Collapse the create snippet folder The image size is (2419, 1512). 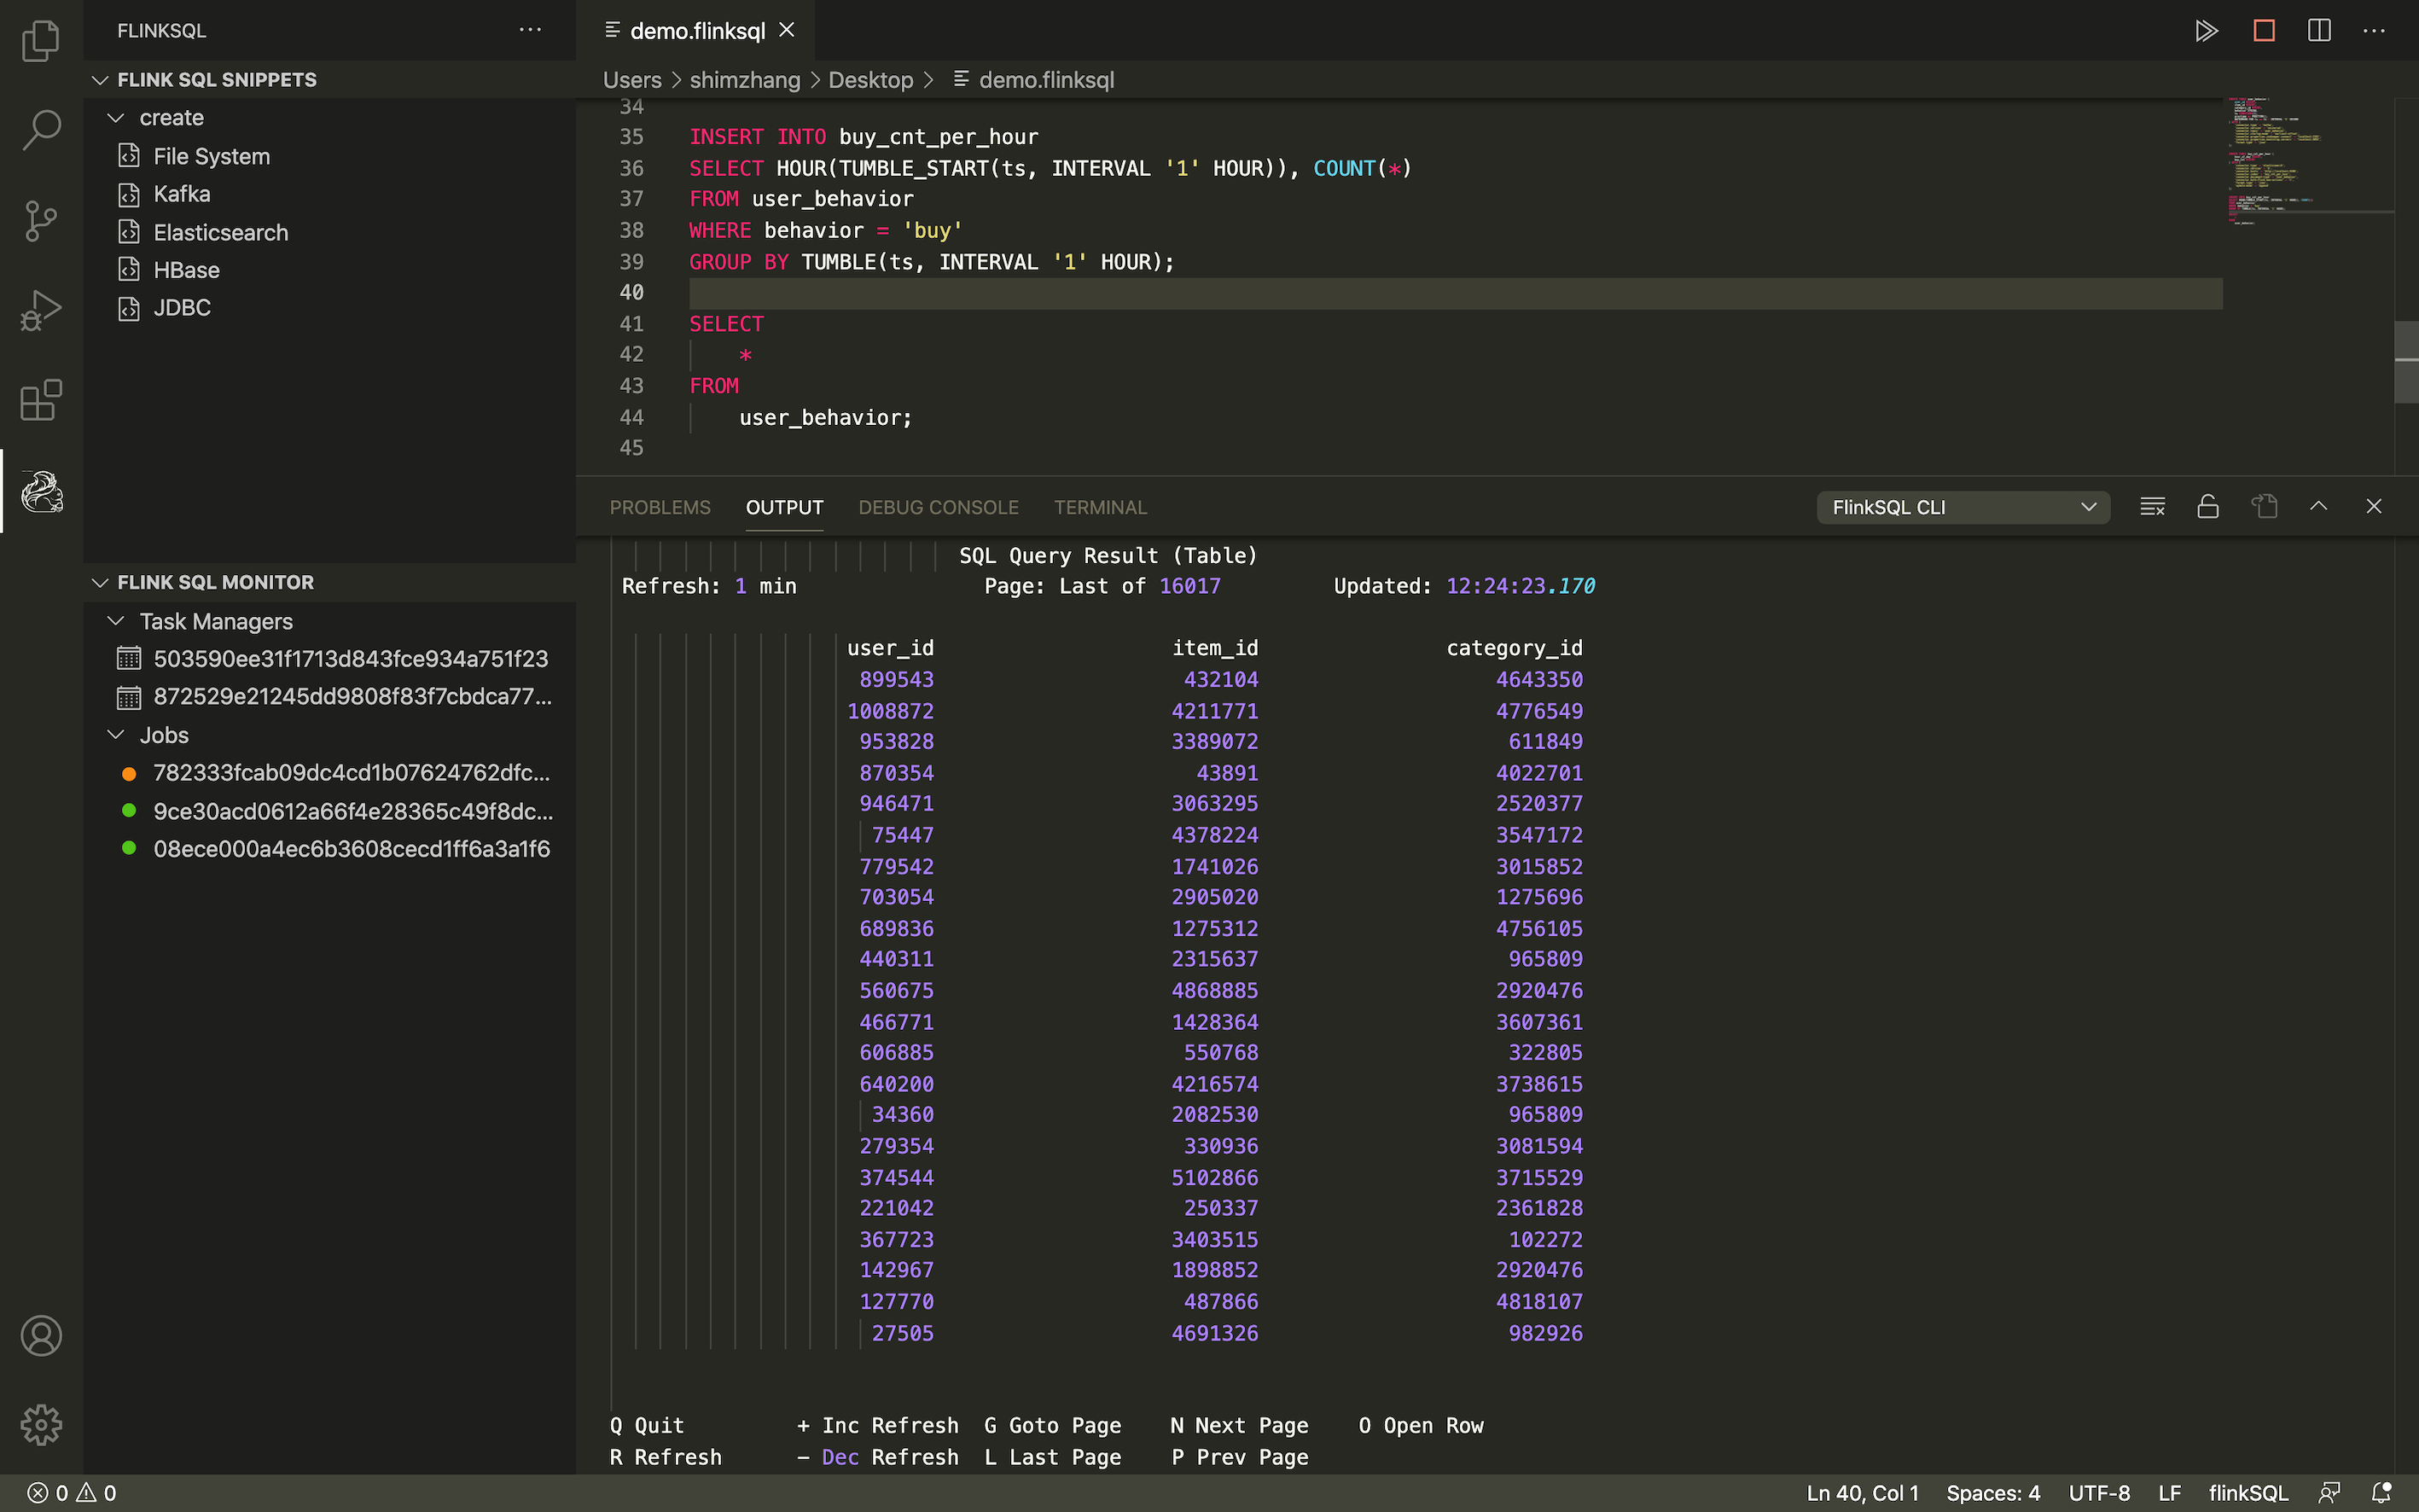click(x=330, y=118)
